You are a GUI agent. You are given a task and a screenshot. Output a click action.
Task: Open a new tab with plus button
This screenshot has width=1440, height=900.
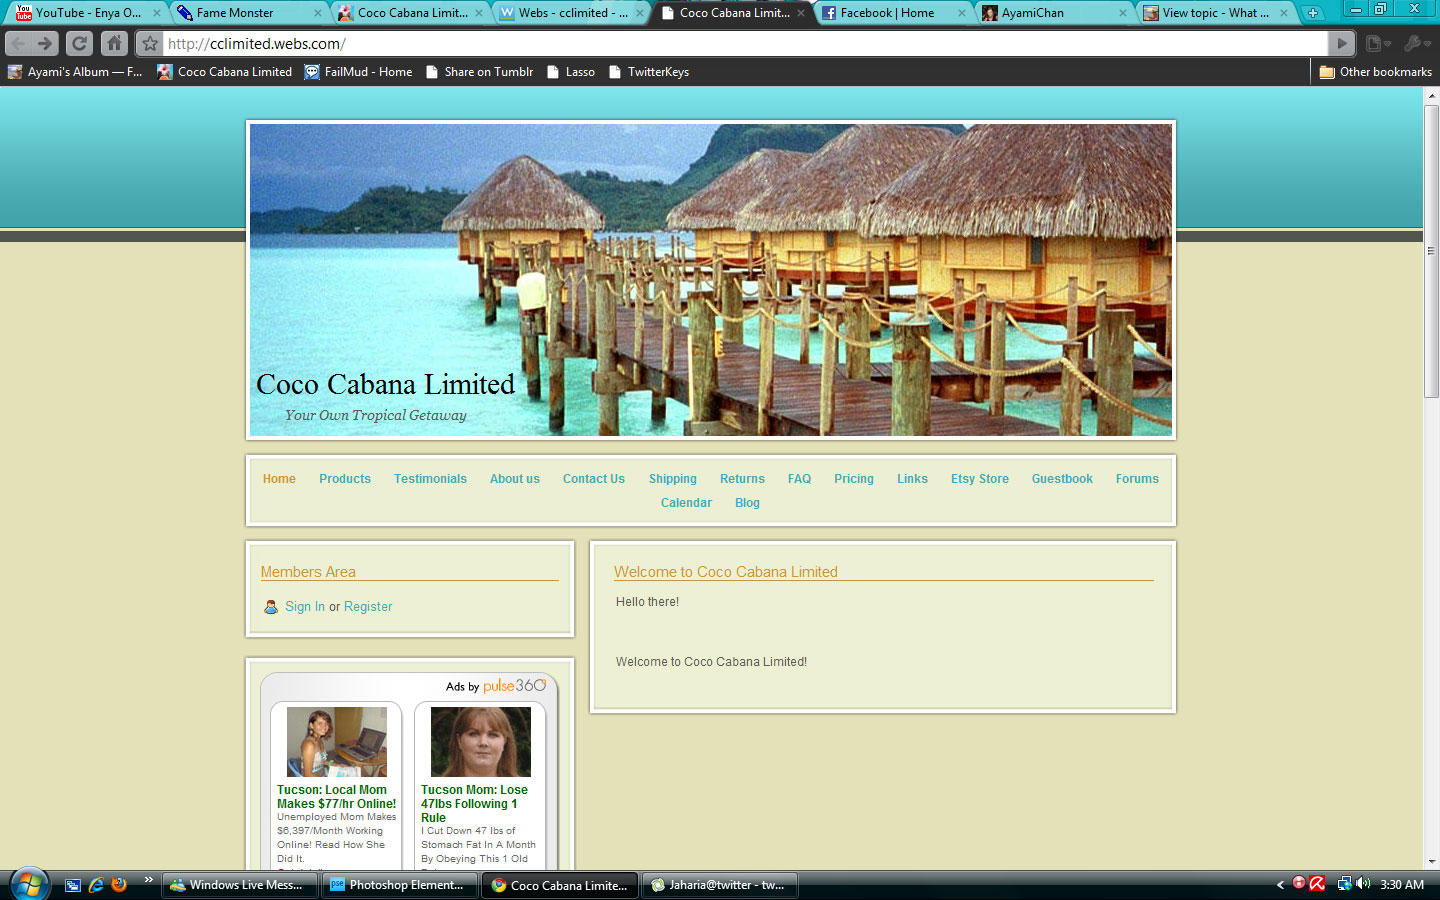1312,13
